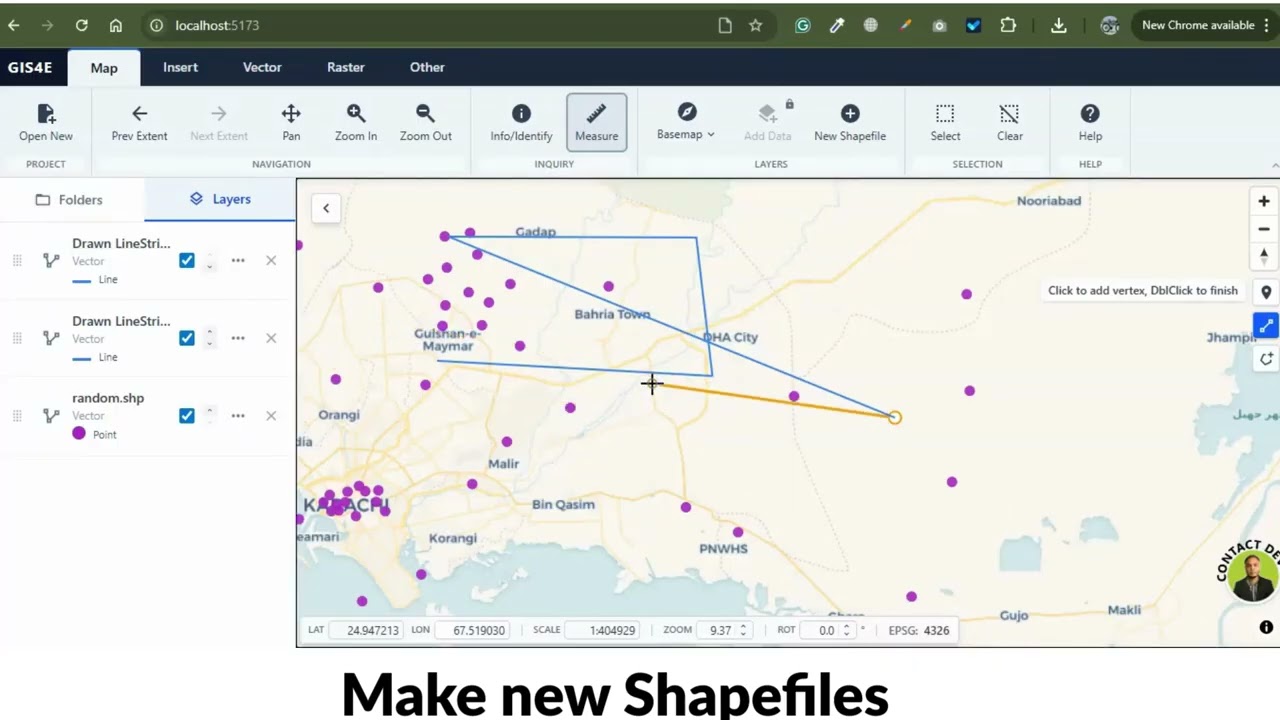1280x720 pixels.
Task: Click the New Chrome available button
Action: tap(1204, 25)
